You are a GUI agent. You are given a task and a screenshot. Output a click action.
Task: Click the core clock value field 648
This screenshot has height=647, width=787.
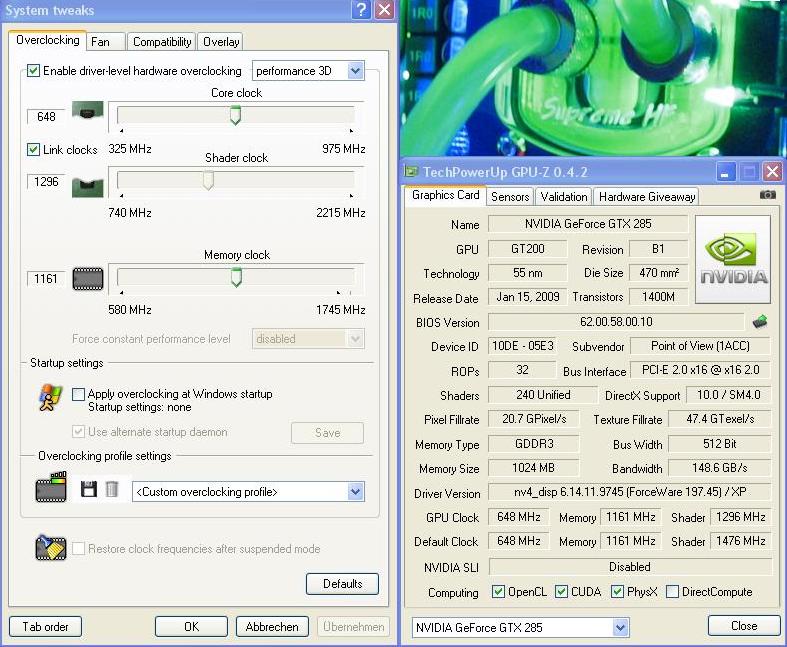point(46,116)
